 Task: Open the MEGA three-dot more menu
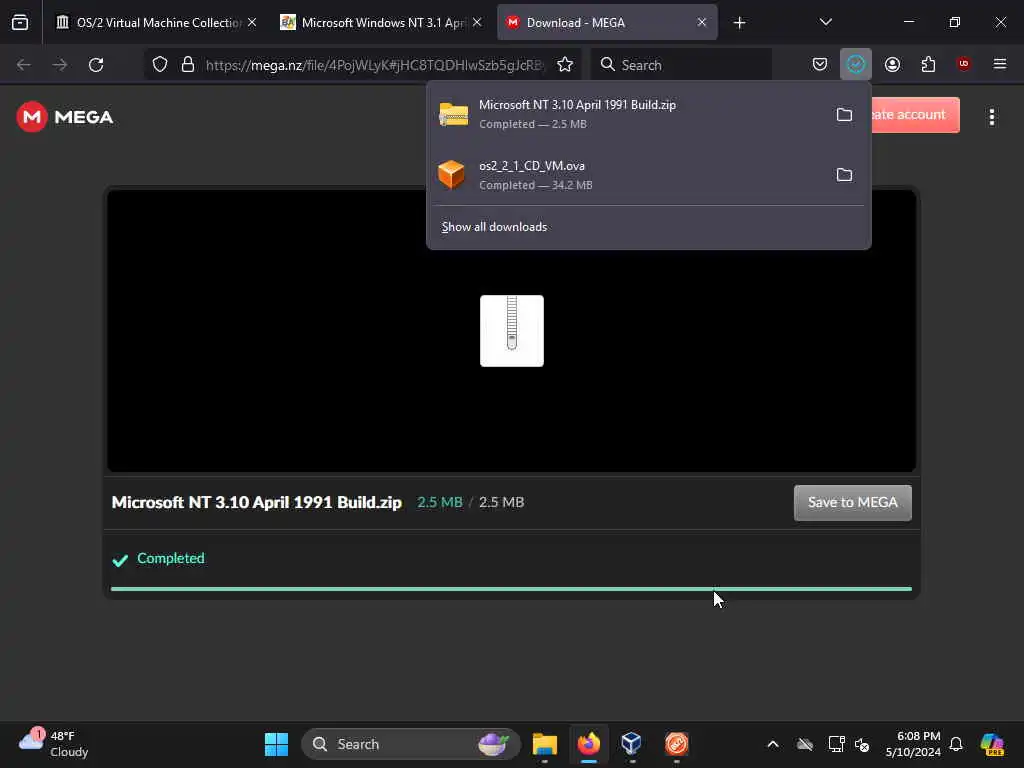coord(991,117)
